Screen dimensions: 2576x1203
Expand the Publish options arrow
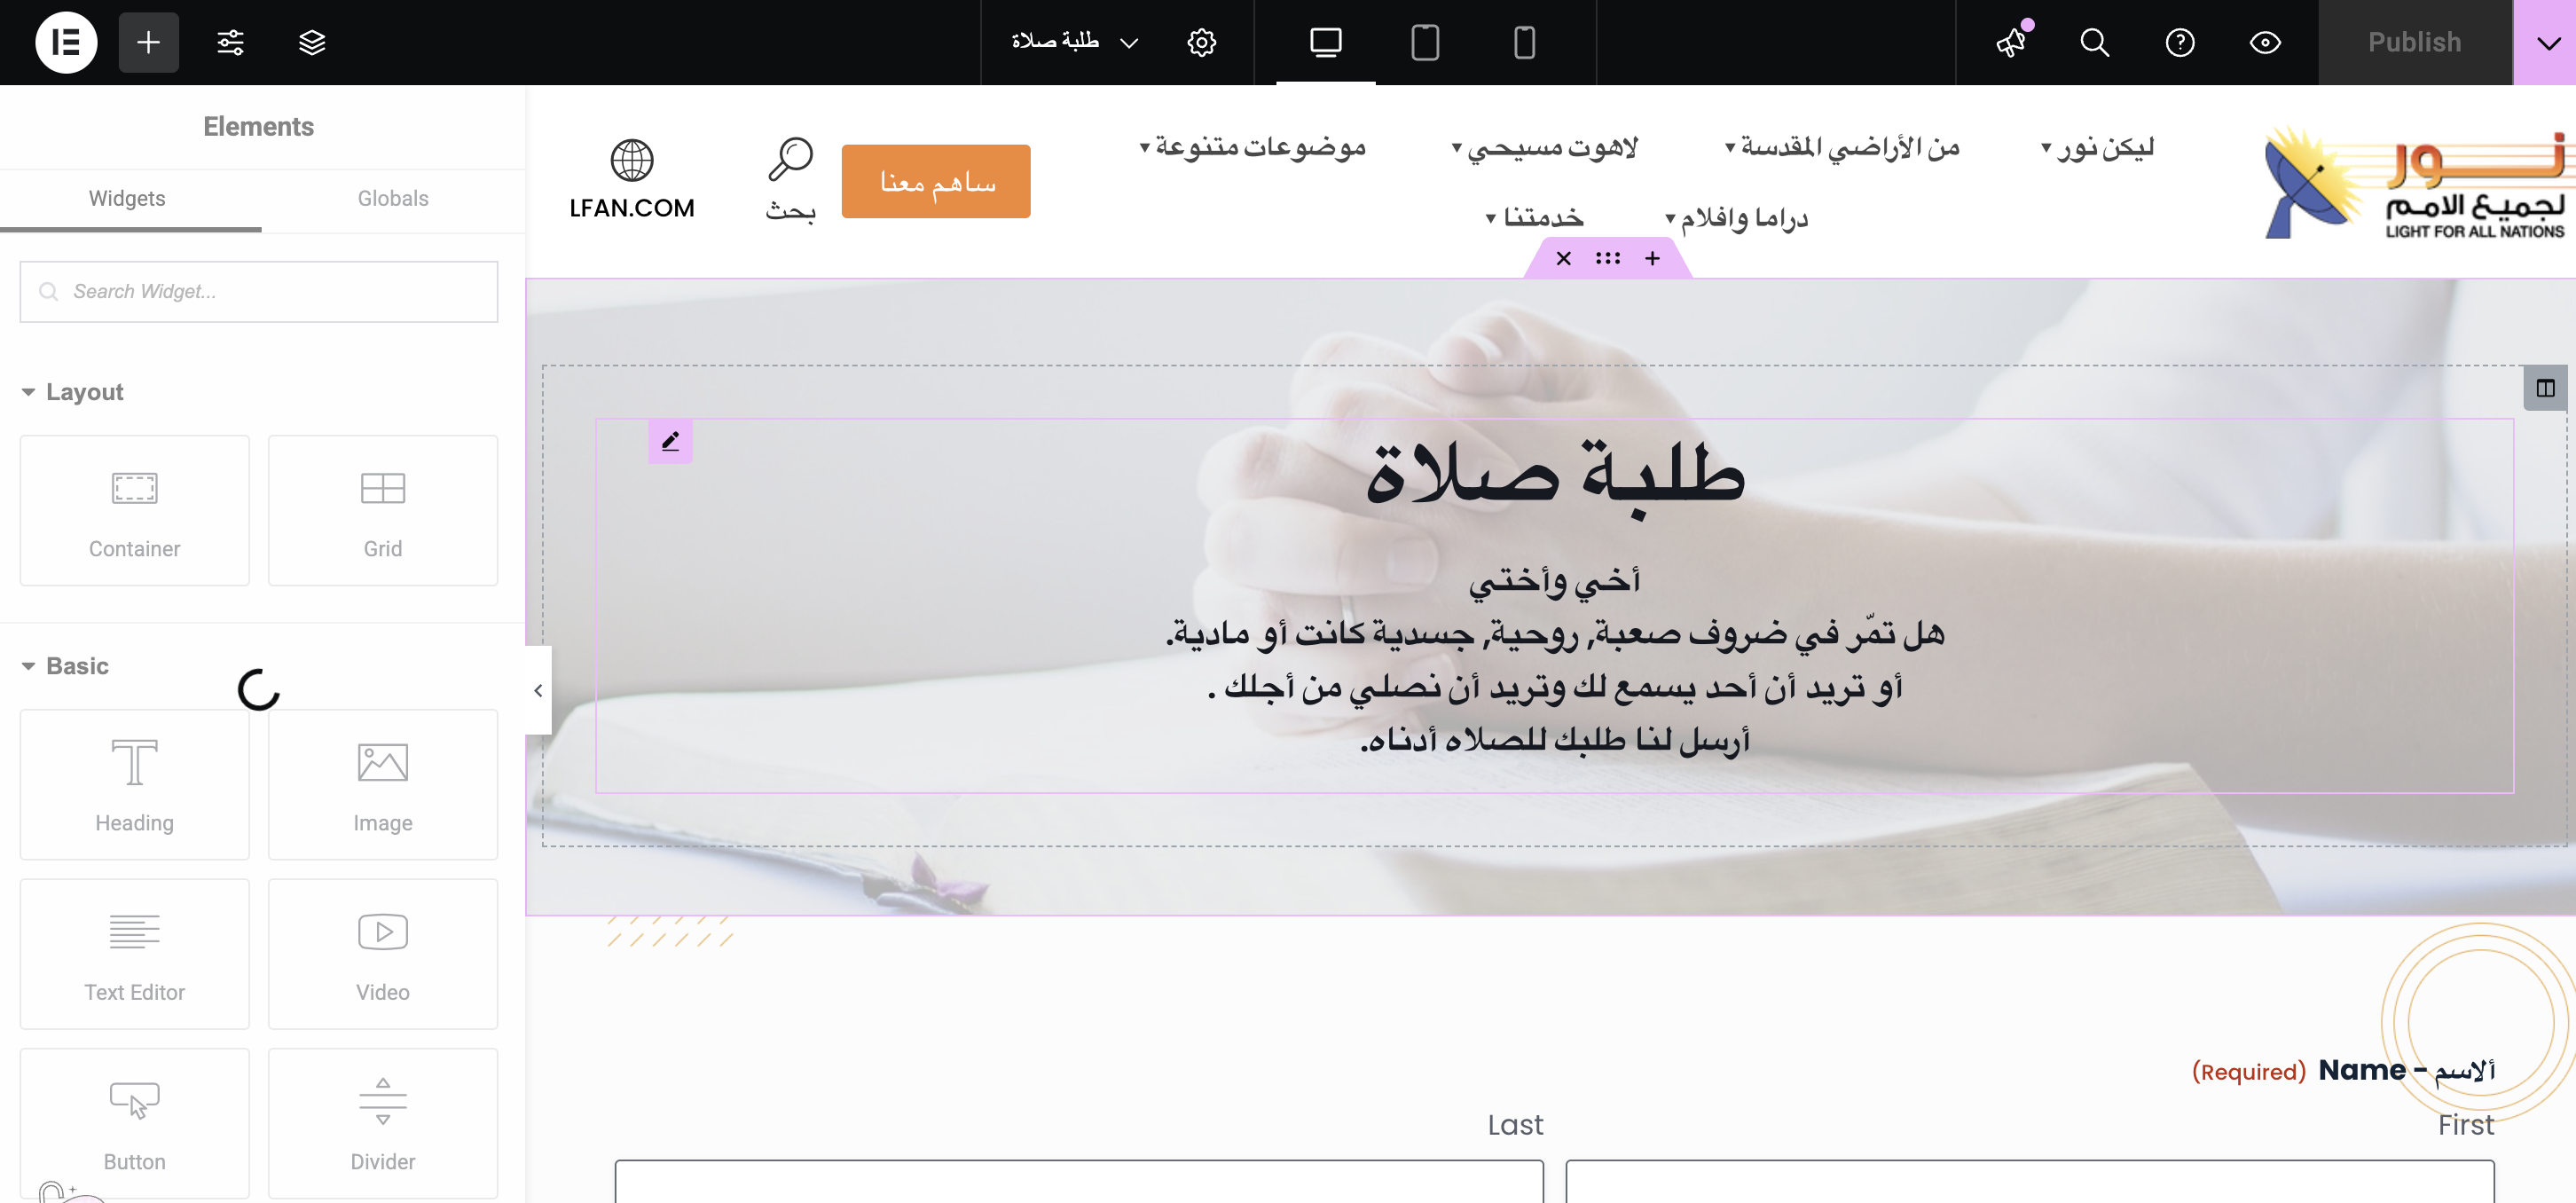point(2548,42)
